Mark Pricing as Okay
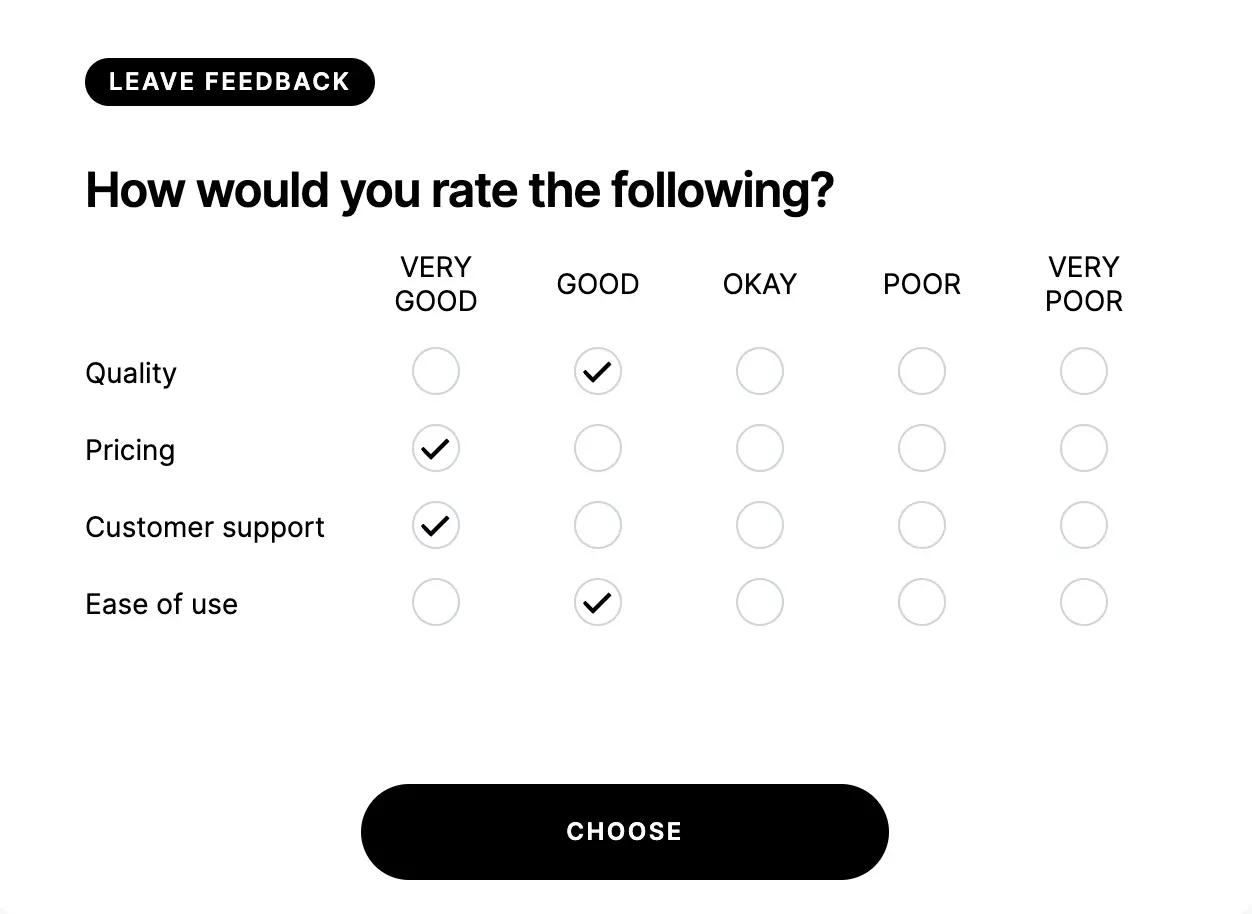 tap(760, 448)
